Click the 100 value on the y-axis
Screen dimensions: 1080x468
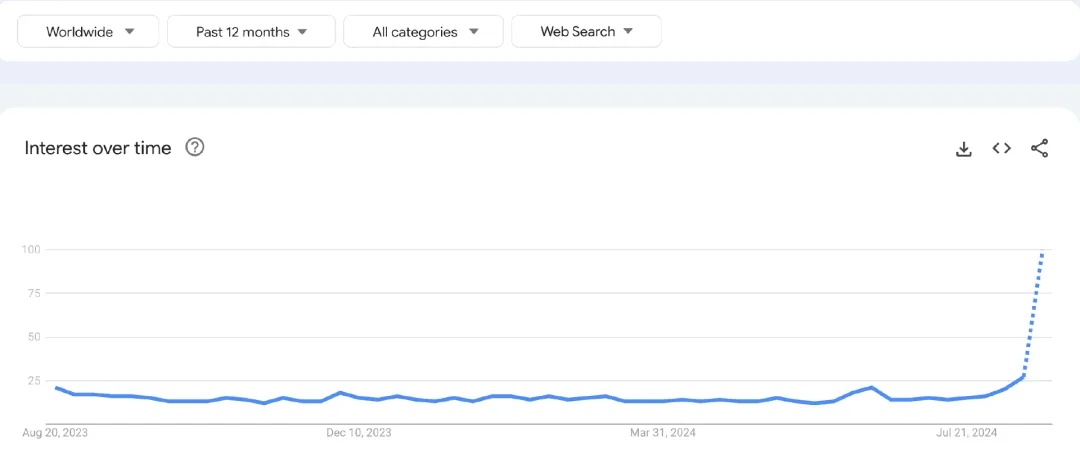tap(32, 249)
